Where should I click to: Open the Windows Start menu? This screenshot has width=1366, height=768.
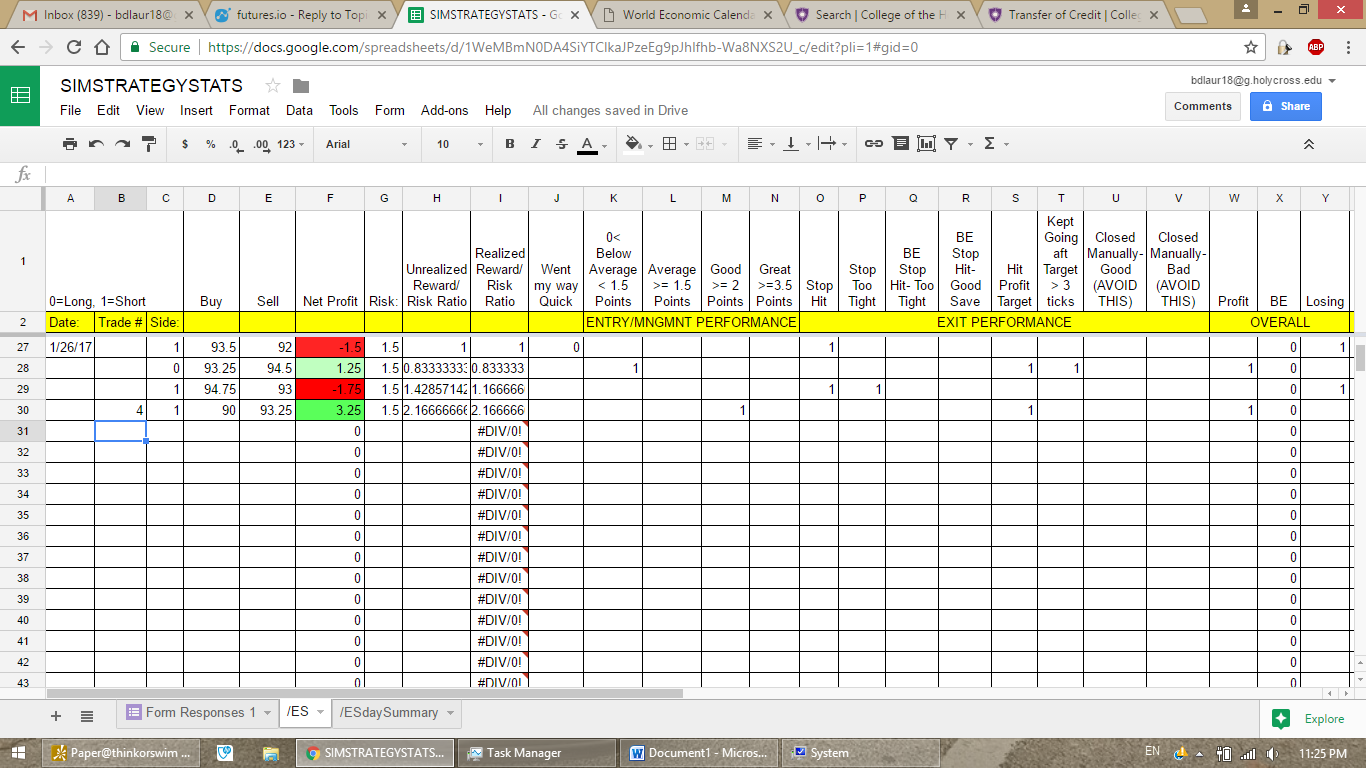(x=19, y=753)
